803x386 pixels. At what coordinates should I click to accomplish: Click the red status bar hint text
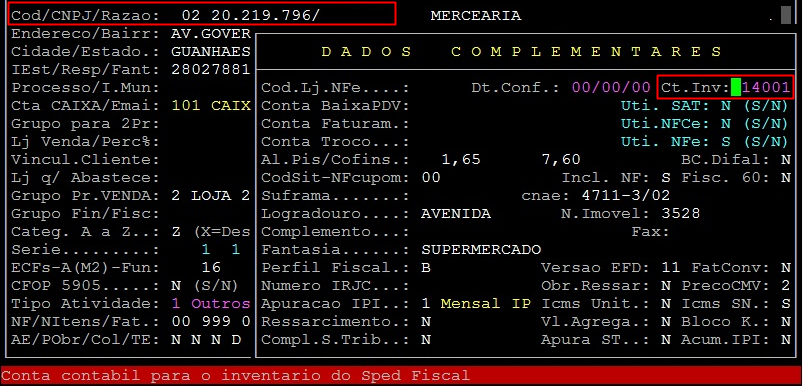point(236,376)
